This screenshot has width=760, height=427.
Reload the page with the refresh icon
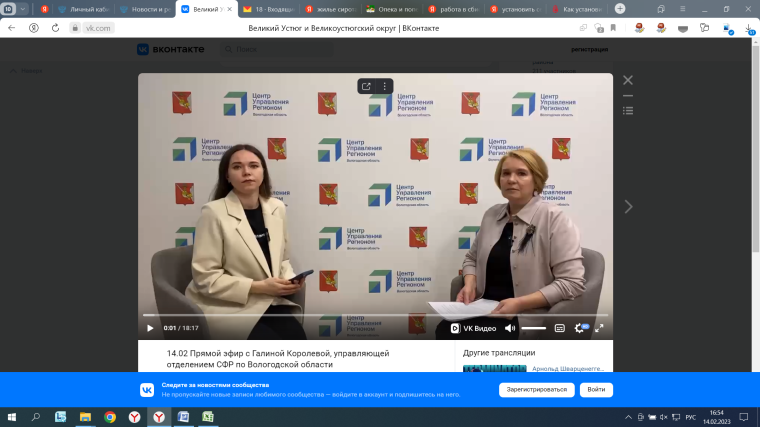pyautogui.click(x=55, y=28)
